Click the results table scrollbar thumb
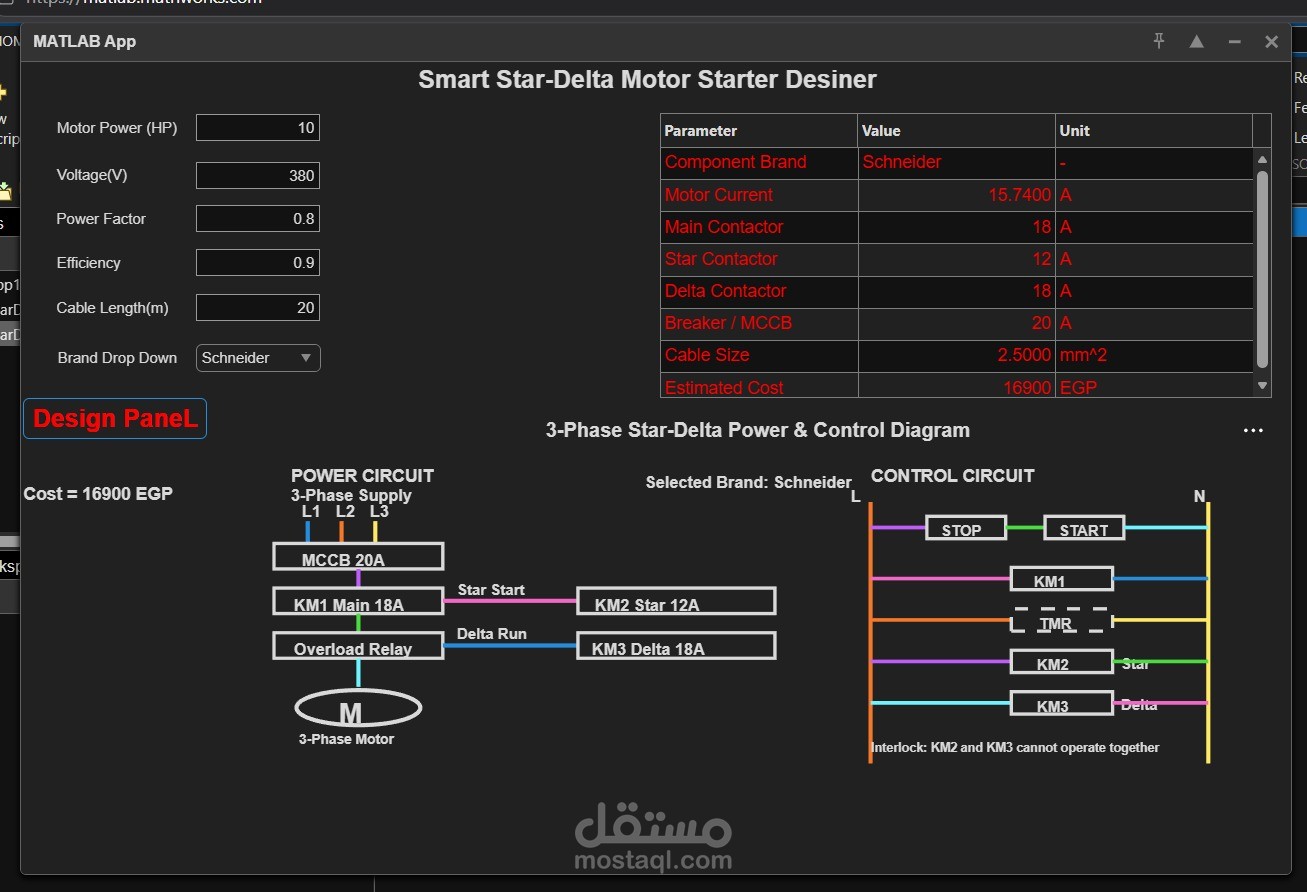The width and height of the screenshot is (1307, 892). (x=1262, y=269)
